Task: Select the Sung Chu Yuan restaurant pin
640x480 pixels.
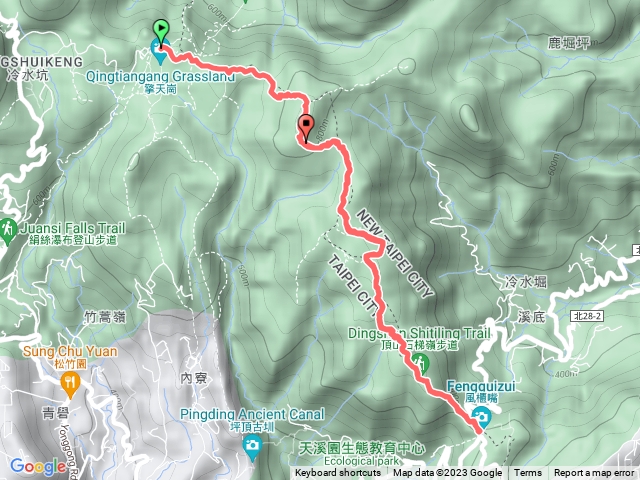Action: point(70,386)
